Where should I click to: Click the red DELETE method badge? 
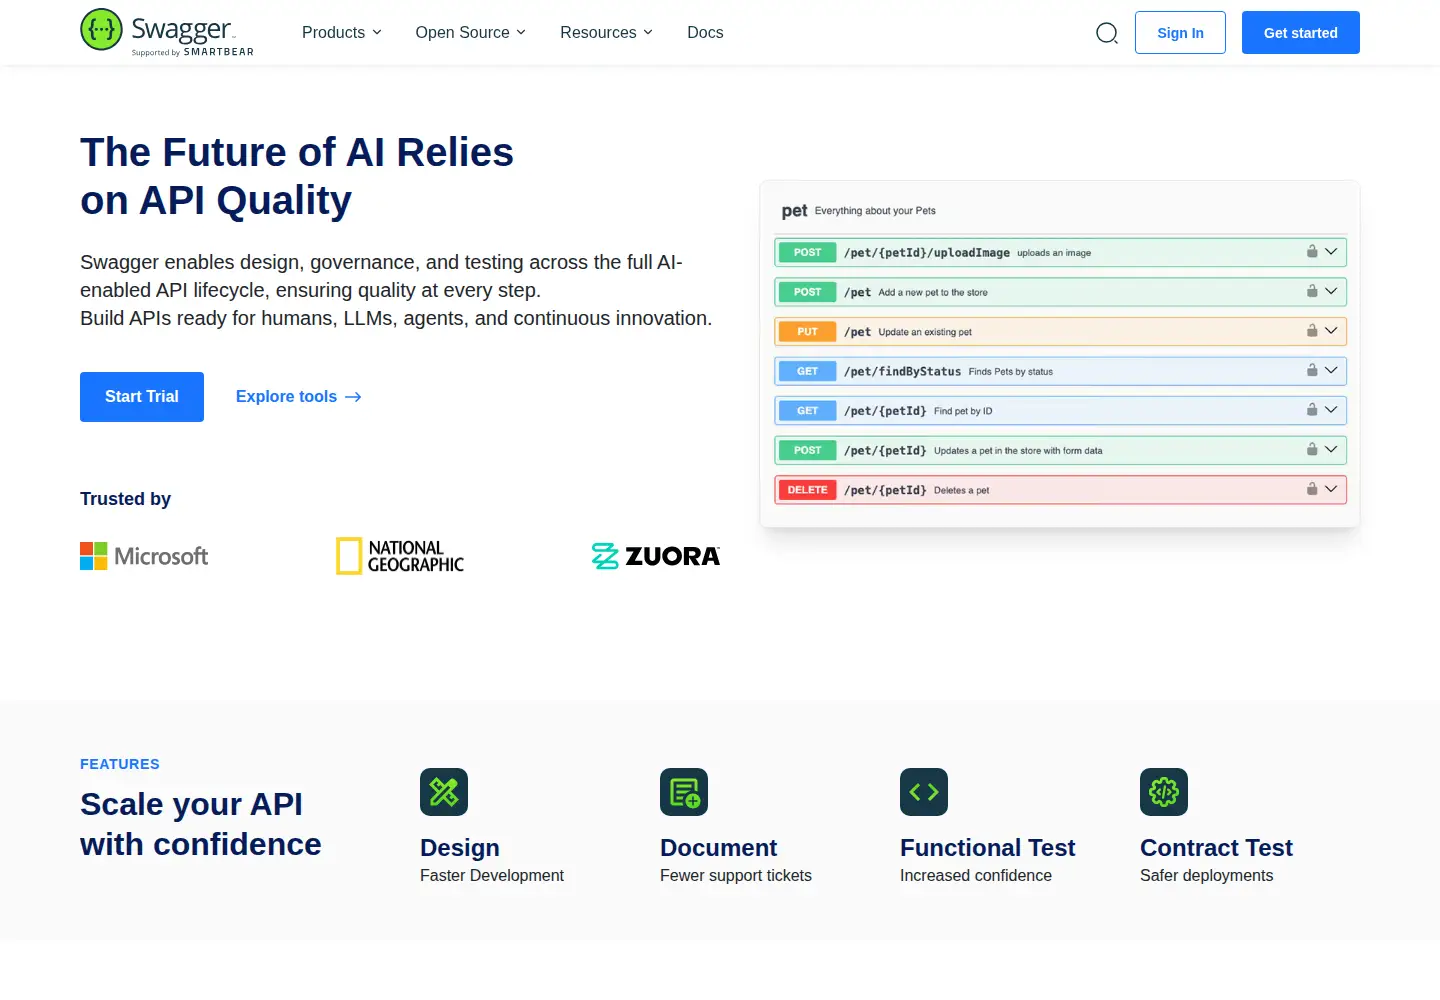pyautogui.click(x=807, y=490)
